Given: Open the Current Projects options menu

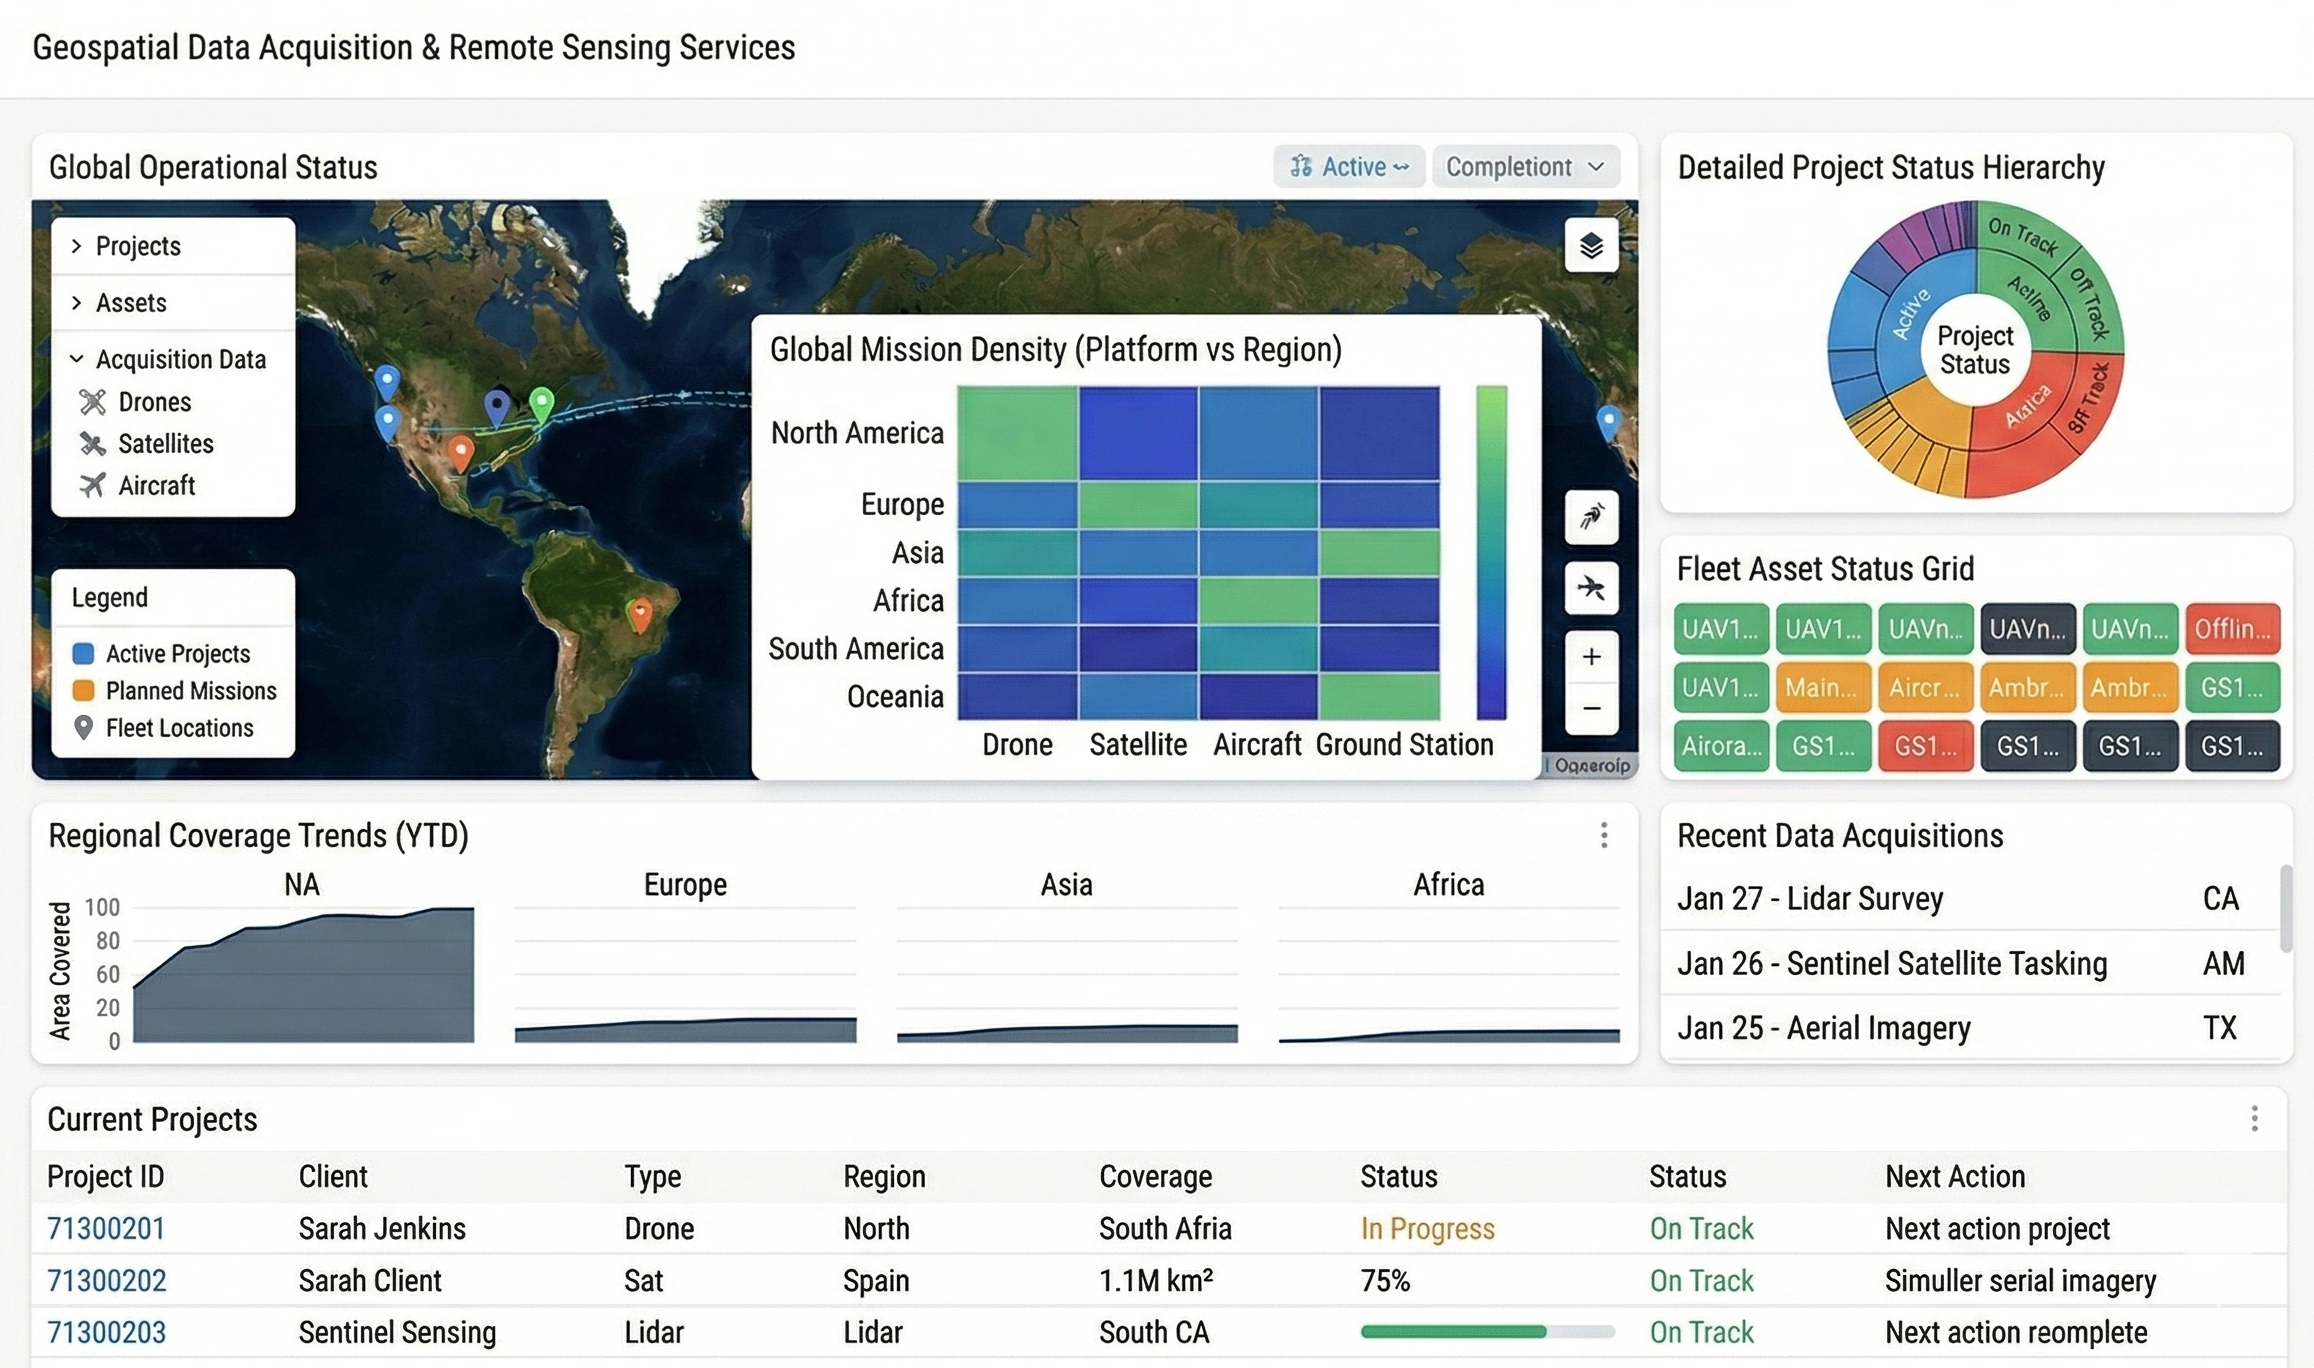Looking at the screenshot, I should 2255,1120.
